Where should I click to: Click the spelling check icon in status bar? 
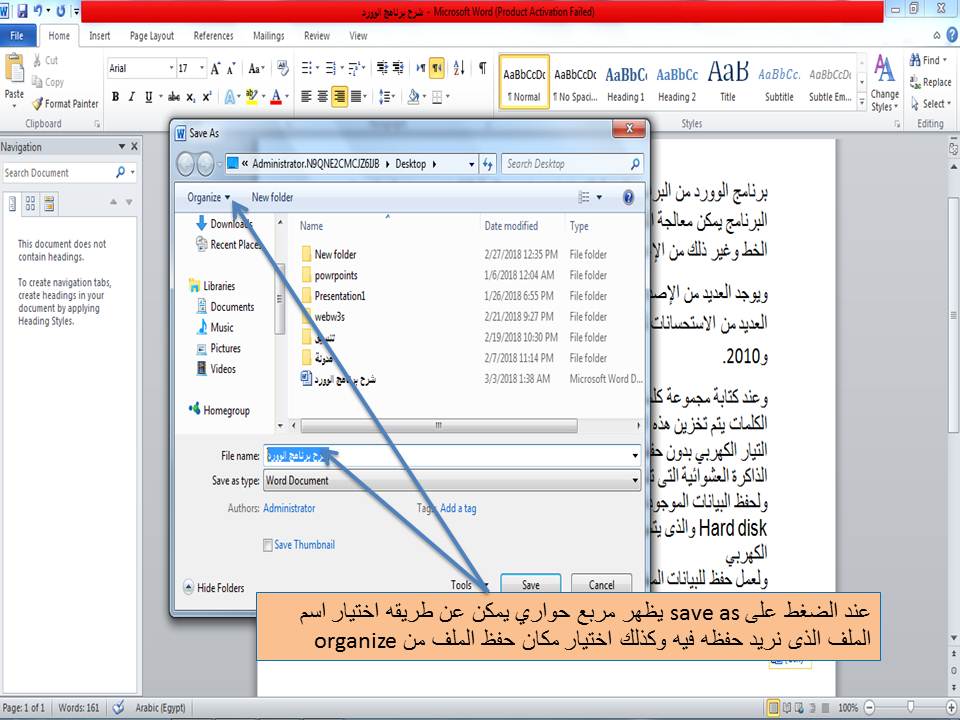(119, 708)
